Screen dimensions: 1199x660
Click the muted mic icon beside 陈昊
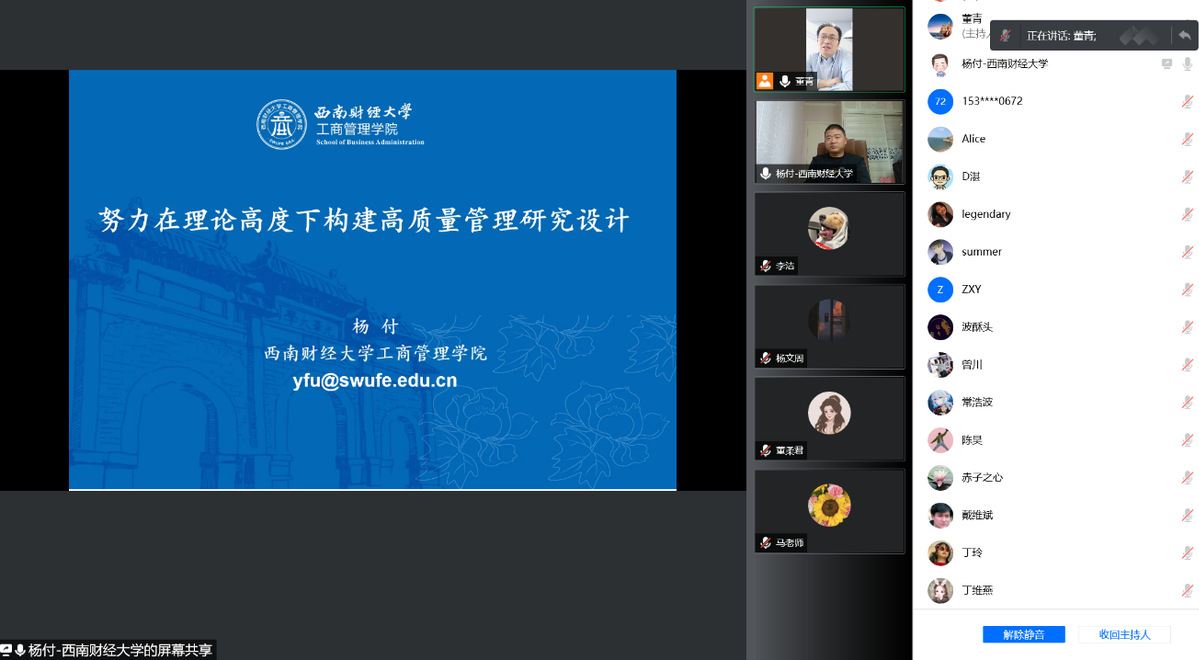pyautogui.click(x=1187, y=440)
